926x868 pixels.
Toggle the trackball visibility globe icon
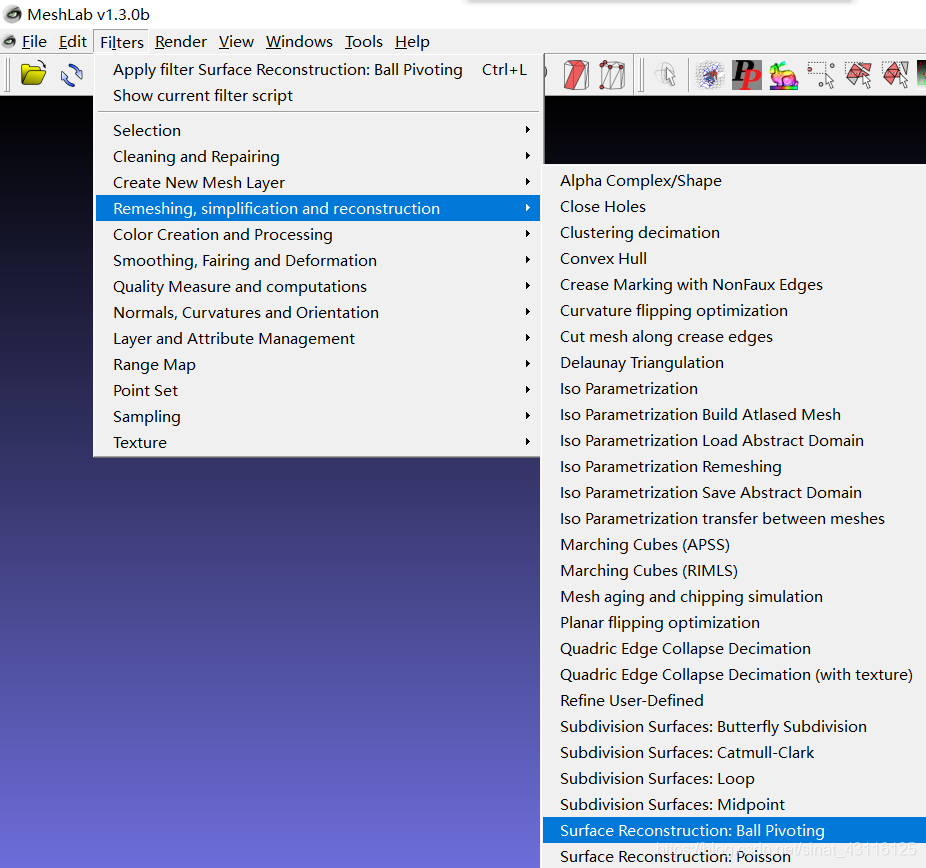point(663,74)
